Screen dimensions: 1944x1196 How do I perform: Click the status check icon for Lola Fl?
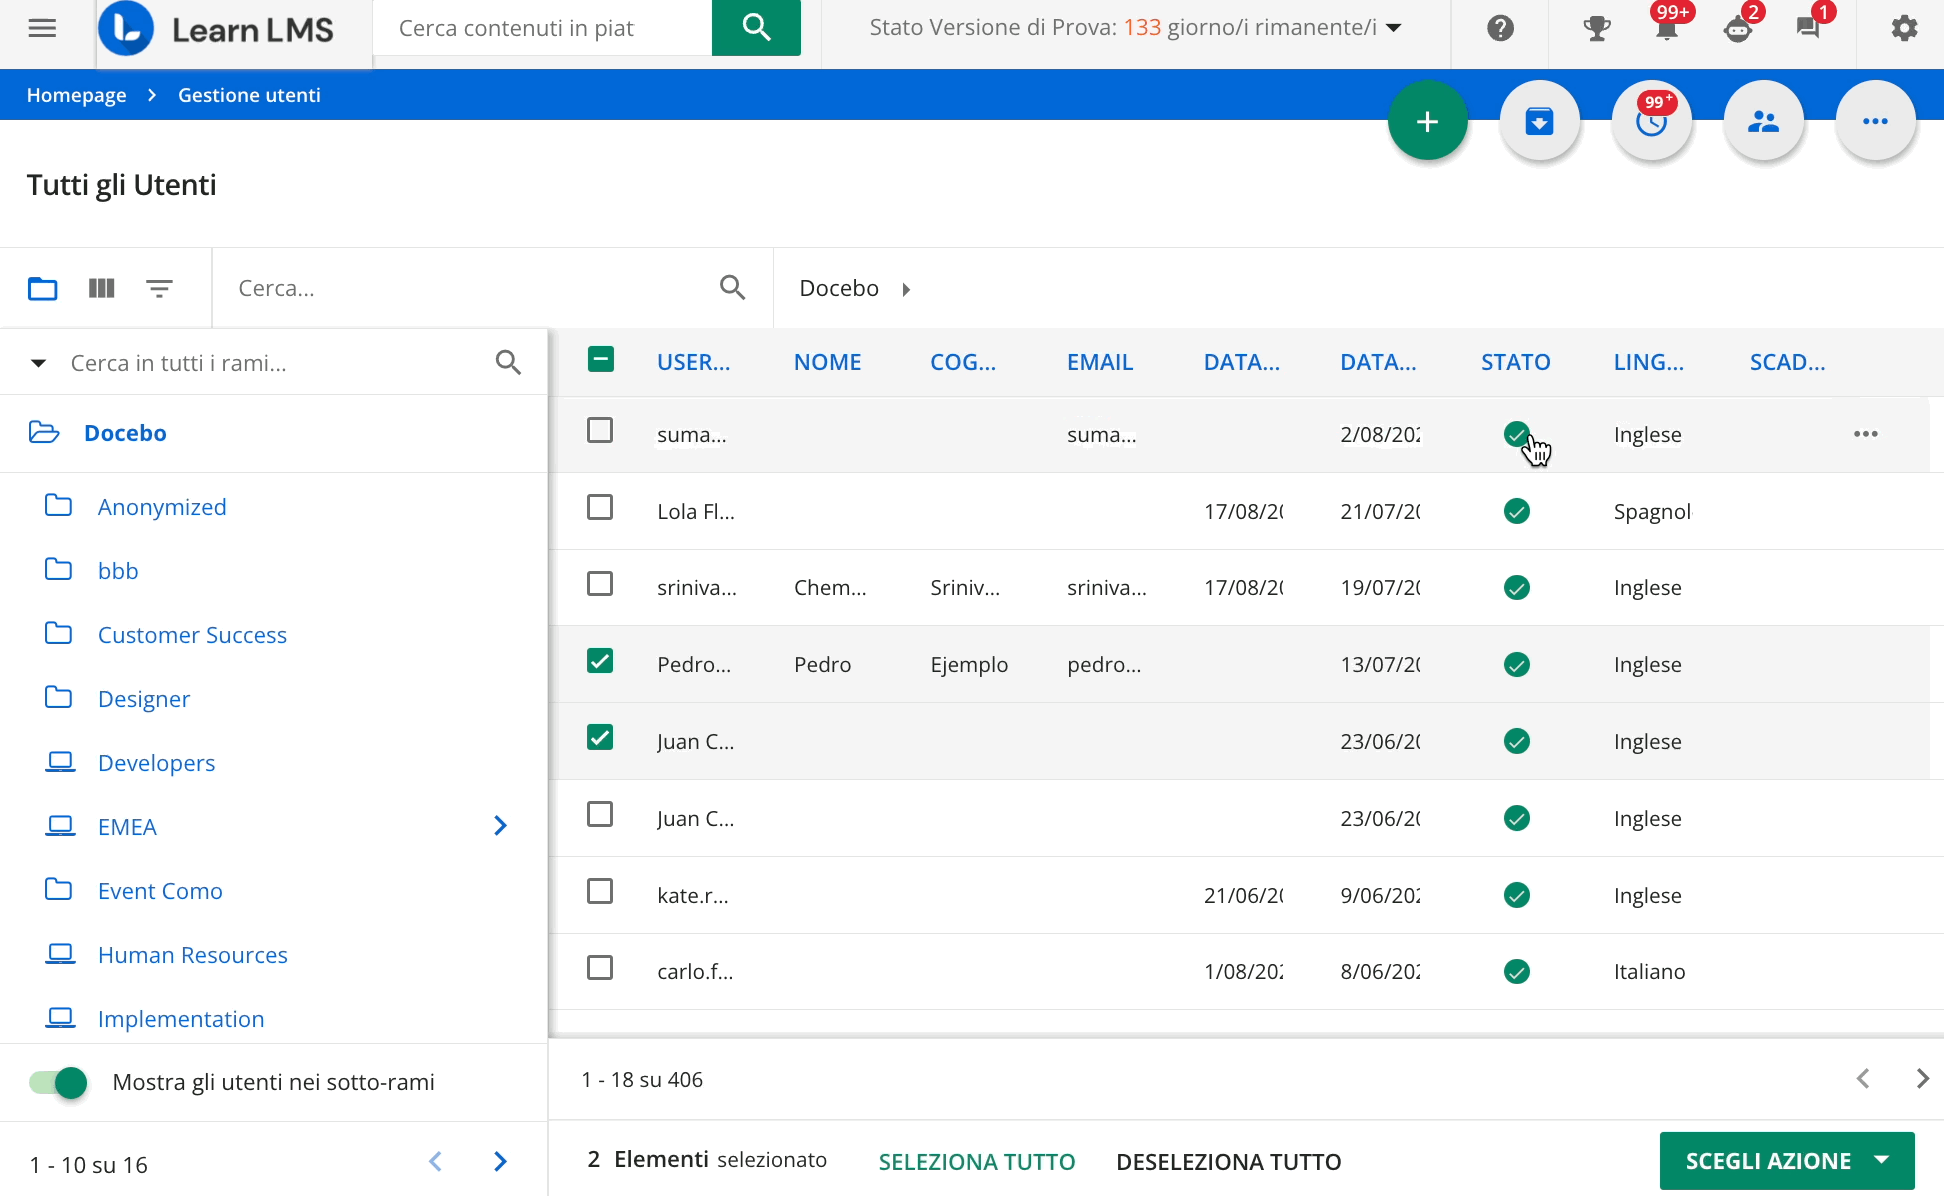coord(1517,511)
